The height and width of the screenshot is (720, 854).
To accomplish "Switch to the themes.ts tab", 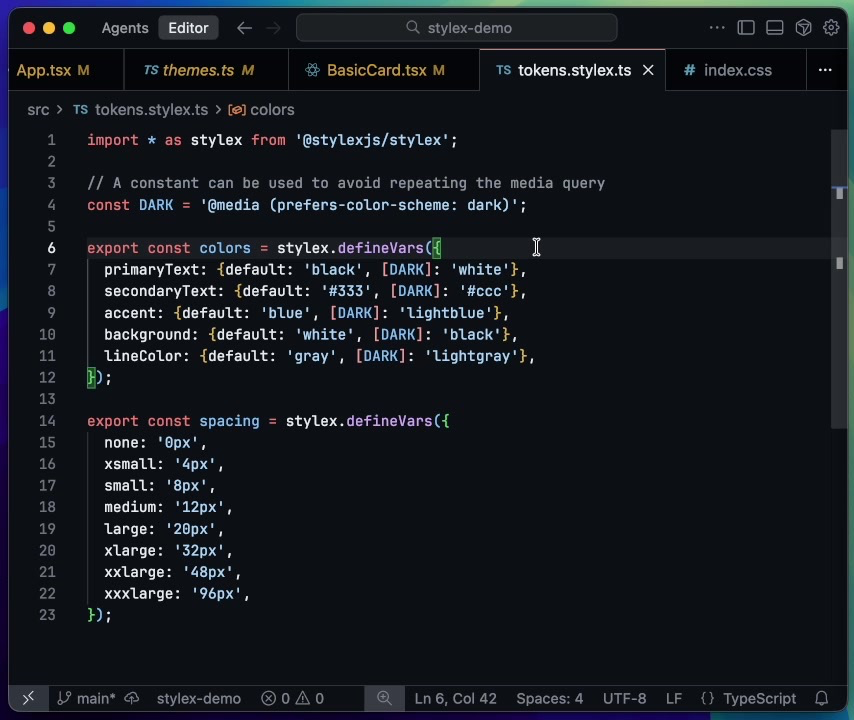I will click(x=198, y=70).
